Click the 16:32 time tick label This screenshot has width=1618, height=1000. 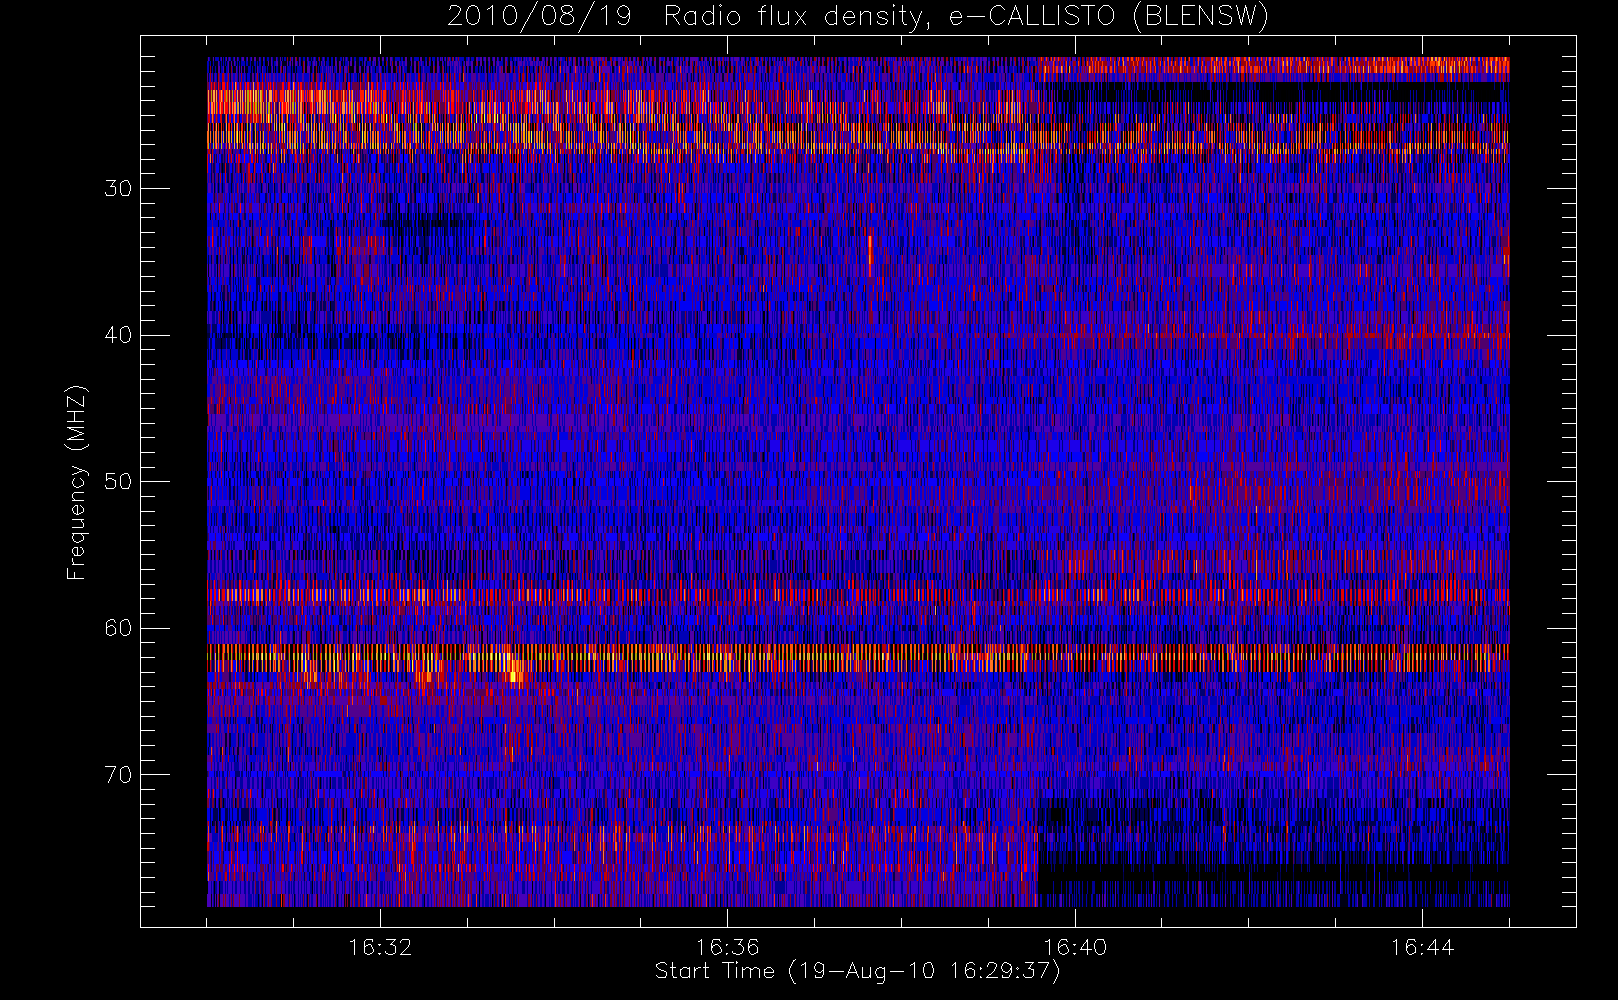(x=380, y=946)
